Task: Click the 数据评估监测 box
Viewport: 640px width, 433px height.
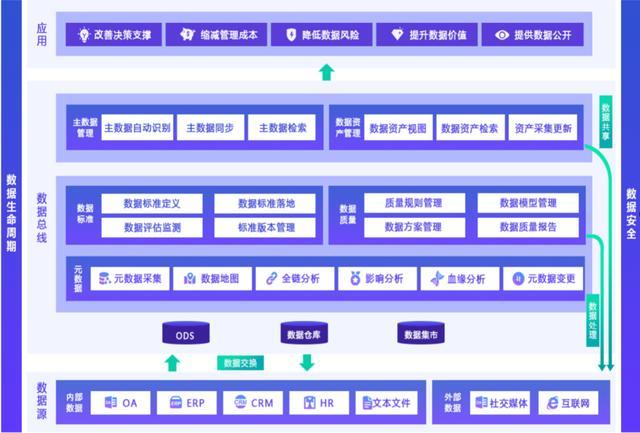Action: (152, 227)
